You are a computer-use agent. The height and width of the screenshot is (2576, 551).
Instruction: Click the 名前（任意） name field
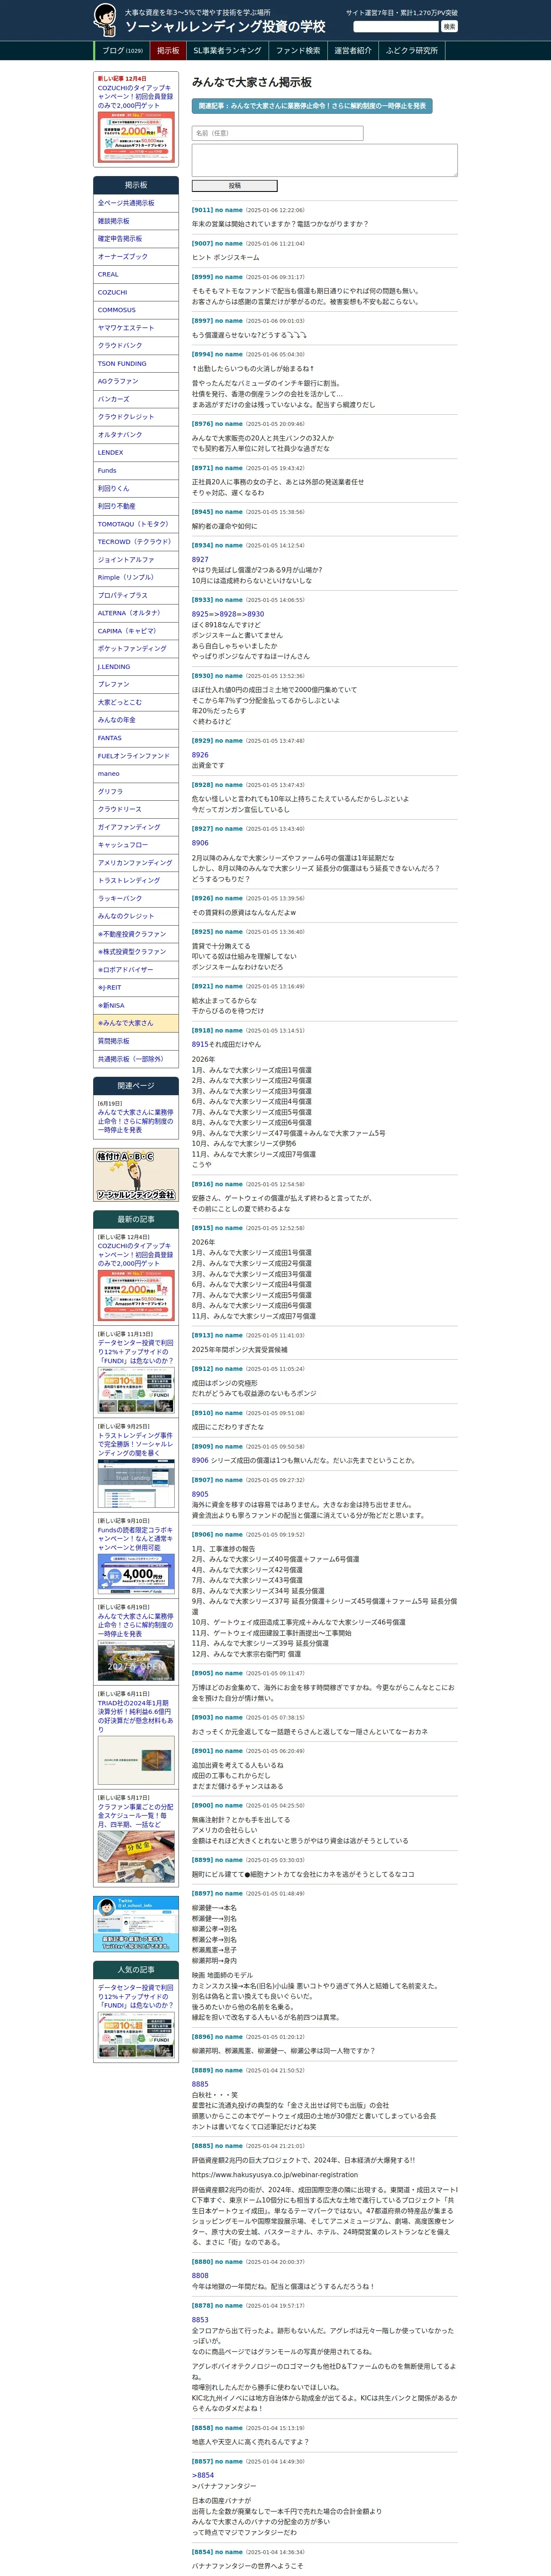[277, 133]
